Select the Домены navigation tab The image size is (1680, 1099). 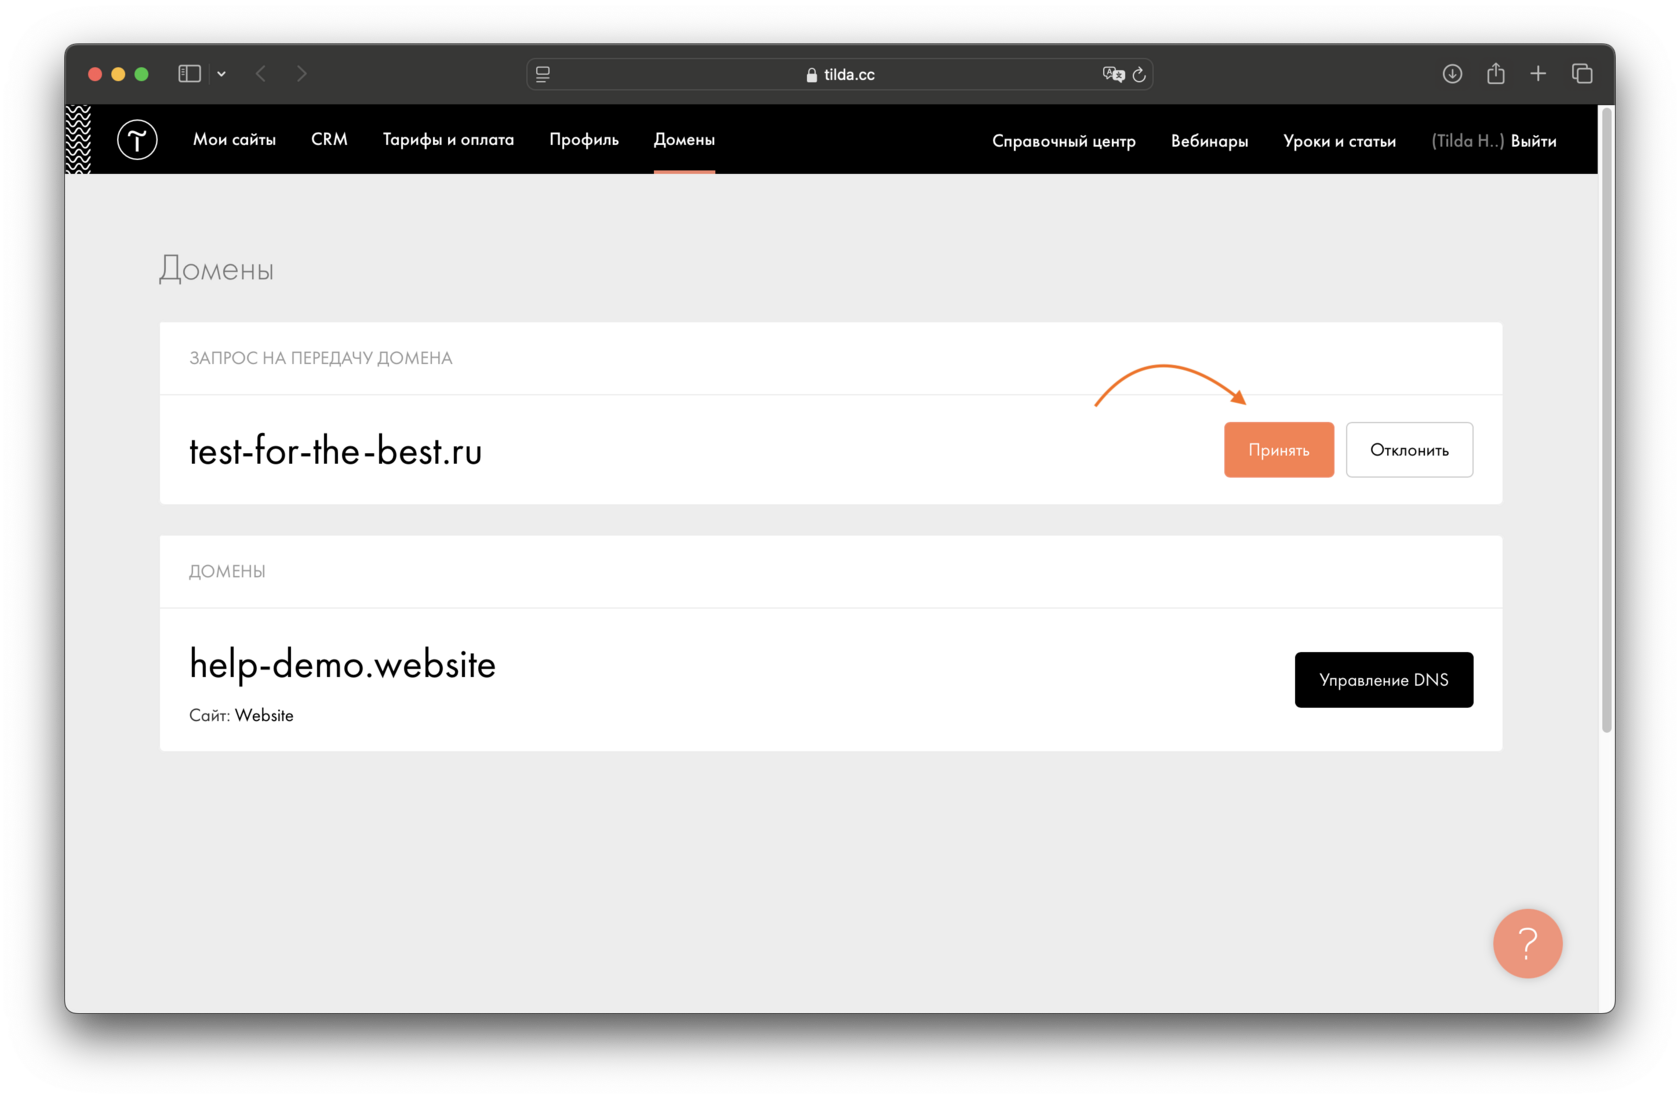[684, 140]
